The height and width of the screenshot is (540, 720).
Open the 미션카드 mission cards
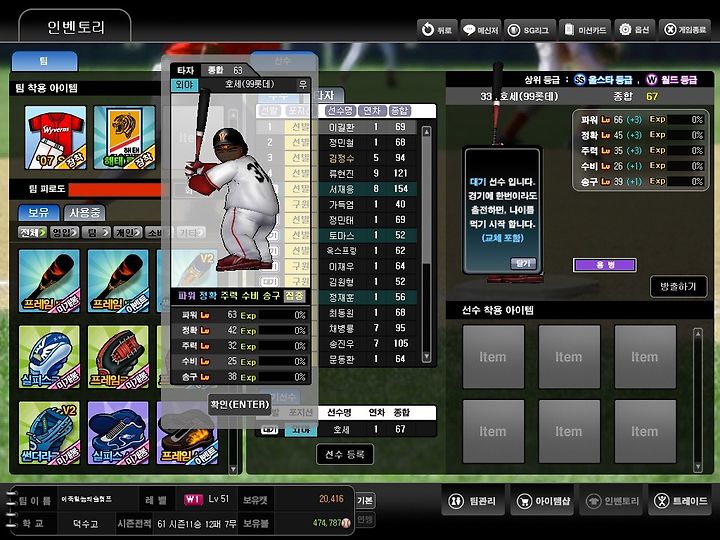click(x=585, y=30)
